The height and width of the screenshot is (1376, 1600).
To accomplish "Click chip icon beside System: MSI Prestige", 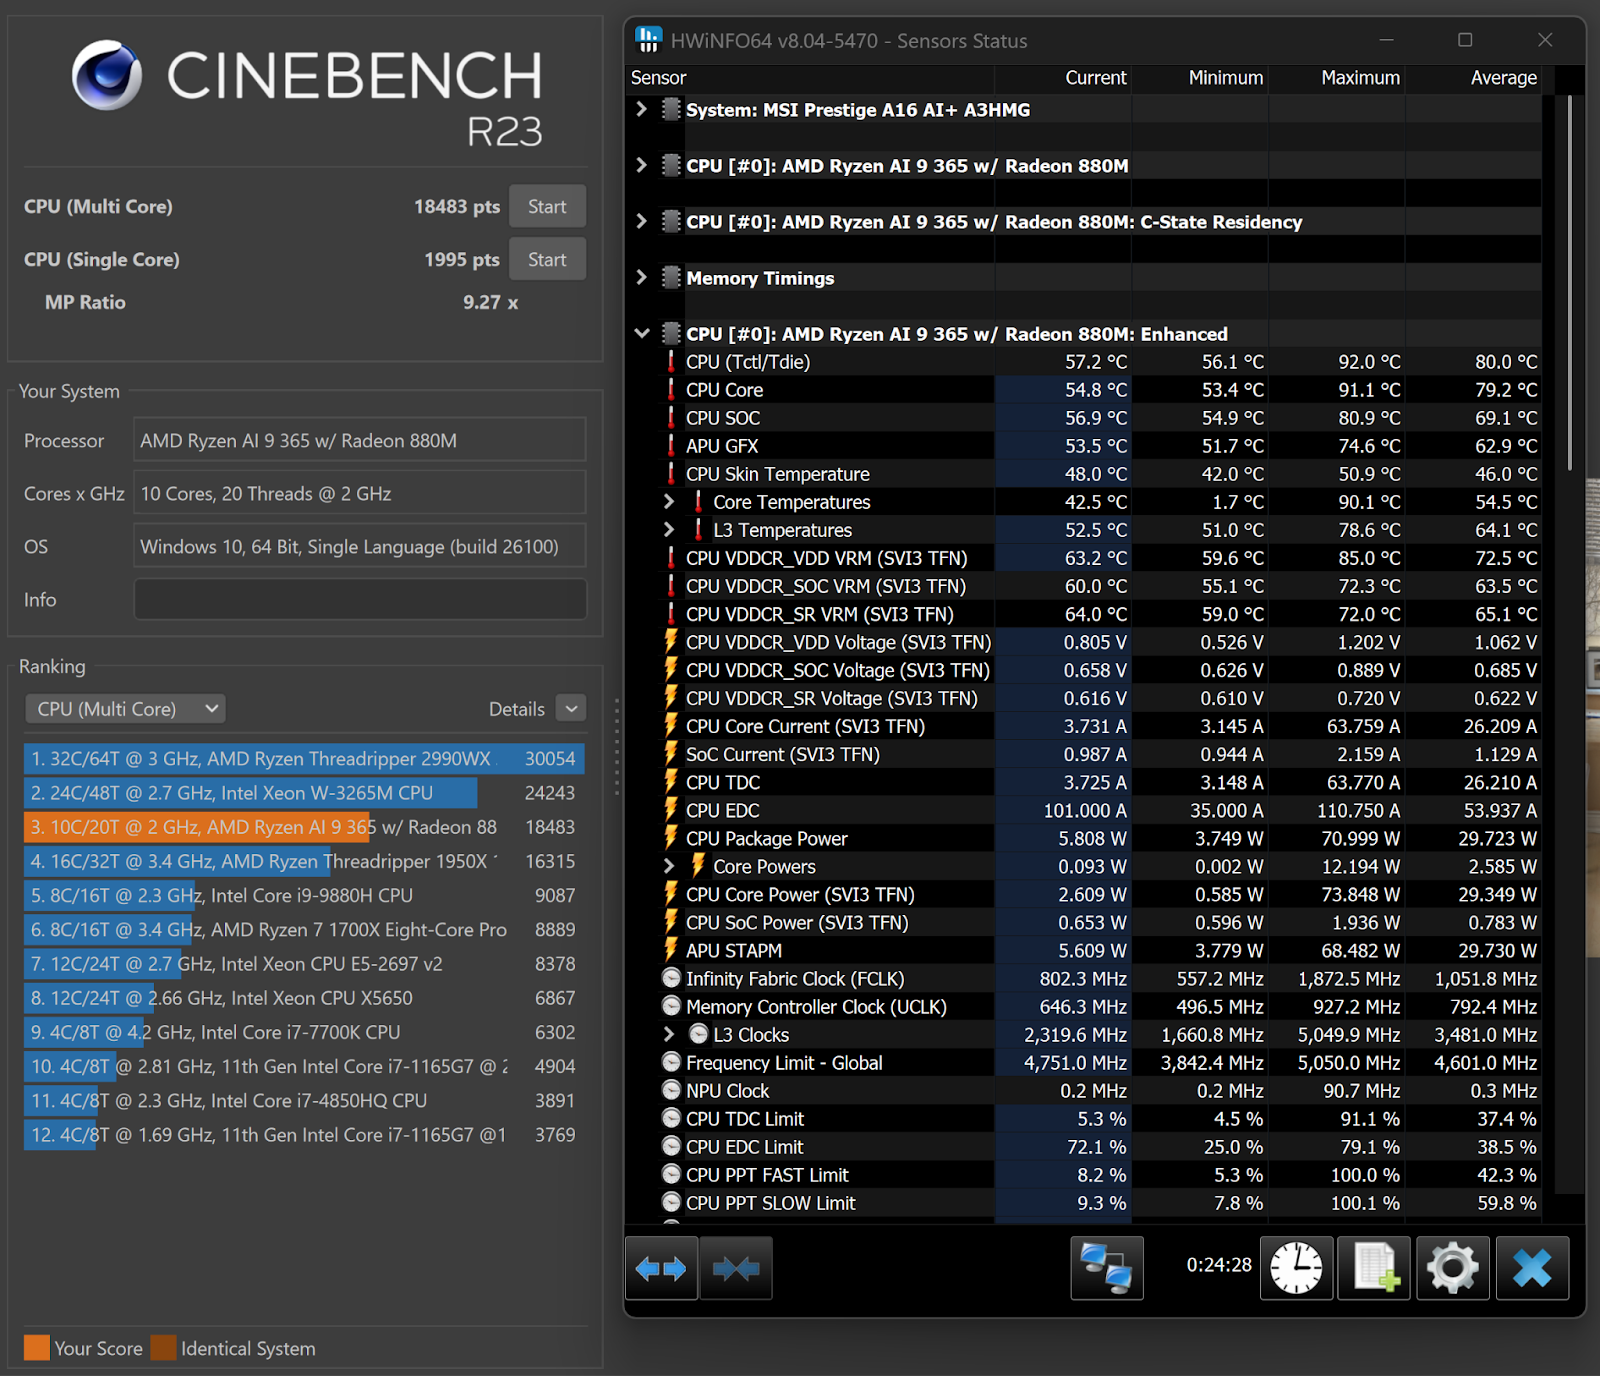I will click(x=671, y=109).
